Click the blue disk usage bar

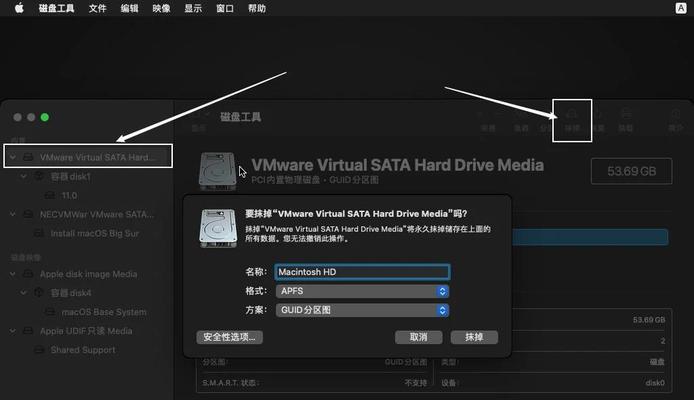(x=590, y=237)
